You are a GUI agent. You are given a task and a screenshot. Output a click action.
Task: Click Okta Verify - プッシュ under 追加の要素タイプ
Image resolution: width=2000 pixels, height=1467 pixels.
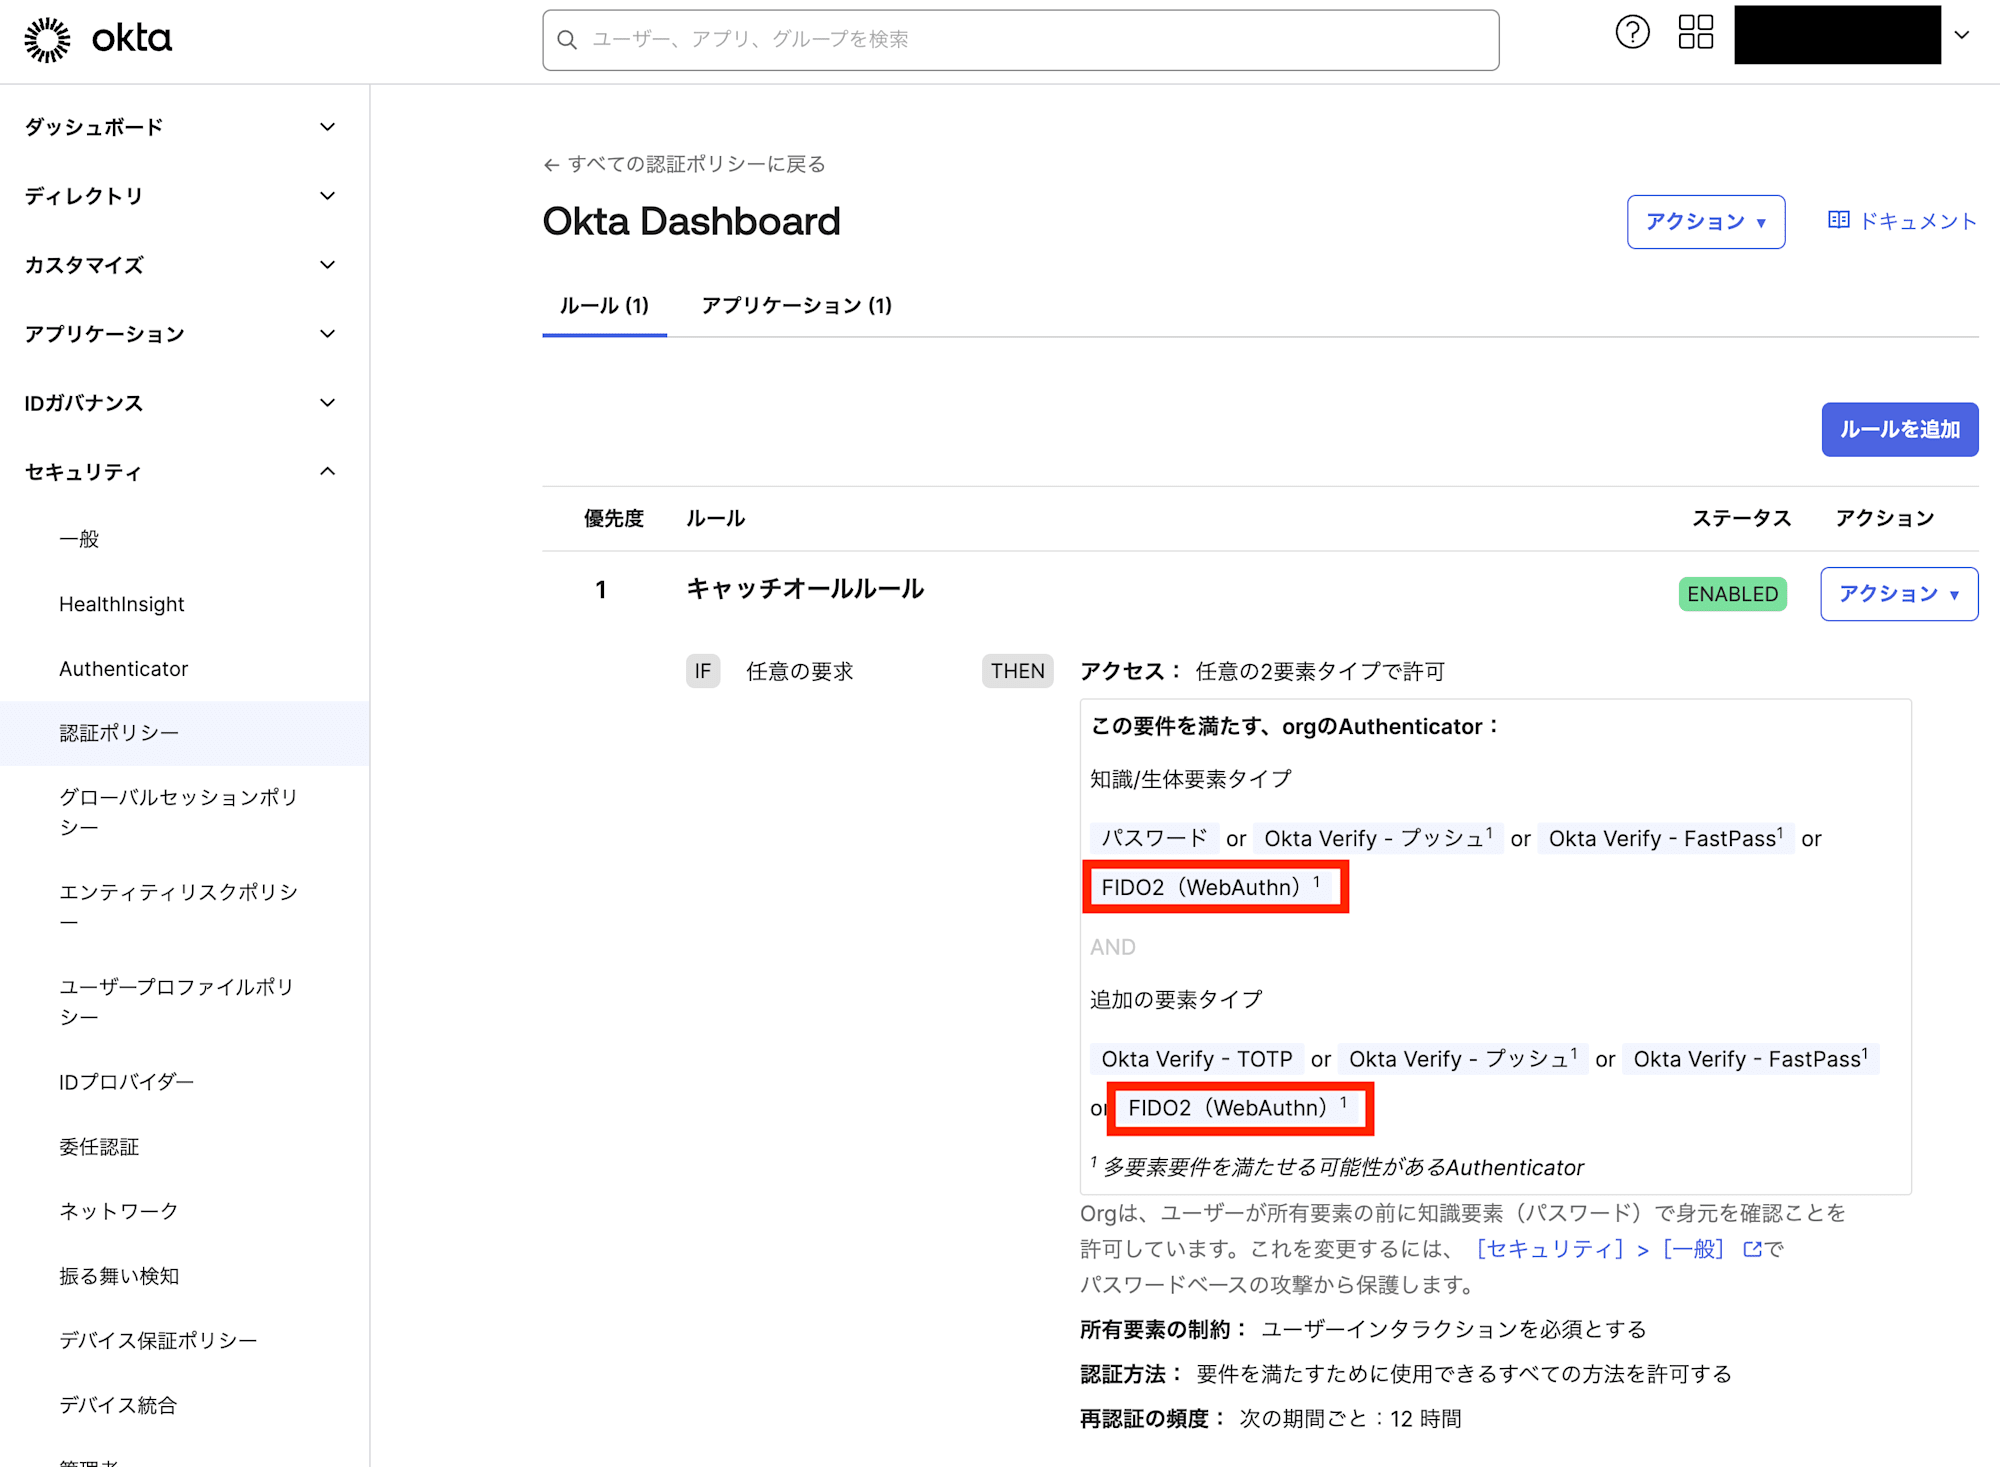(1463, 1059)
